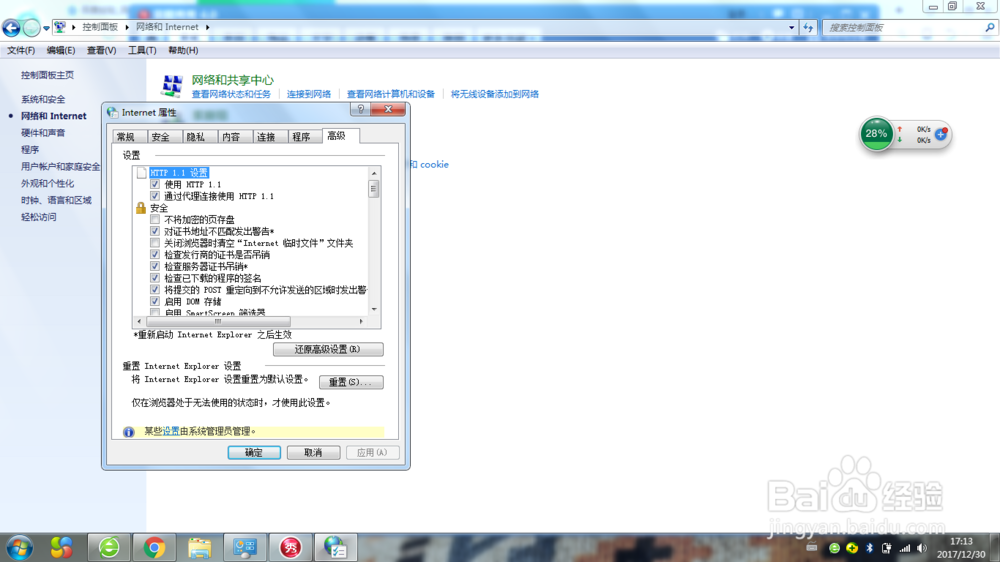Uncheck 使用 HTTP 1.1 checkbox
1000x562 pixels.
155,184
